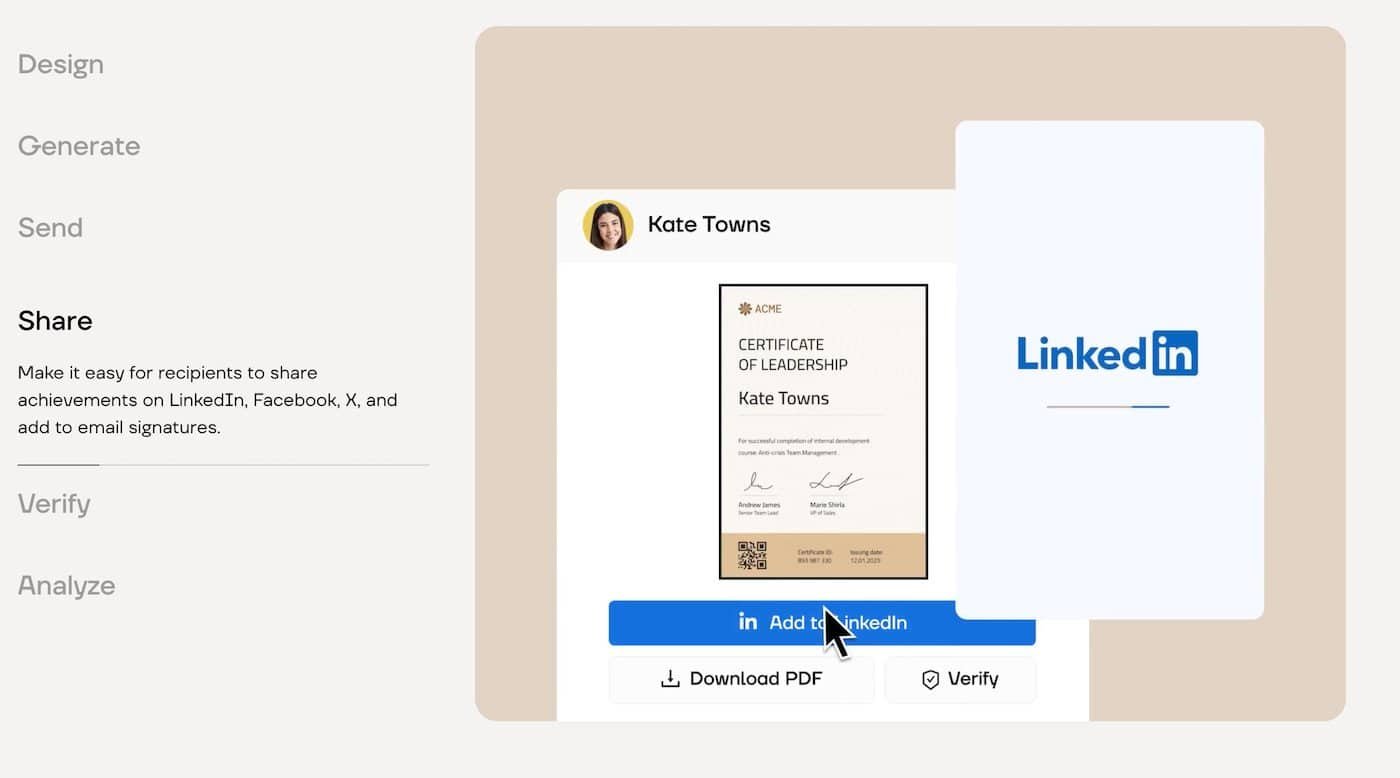Click the Certificate of Leadership preview
1400x778 pixels.
coord(823,430)
